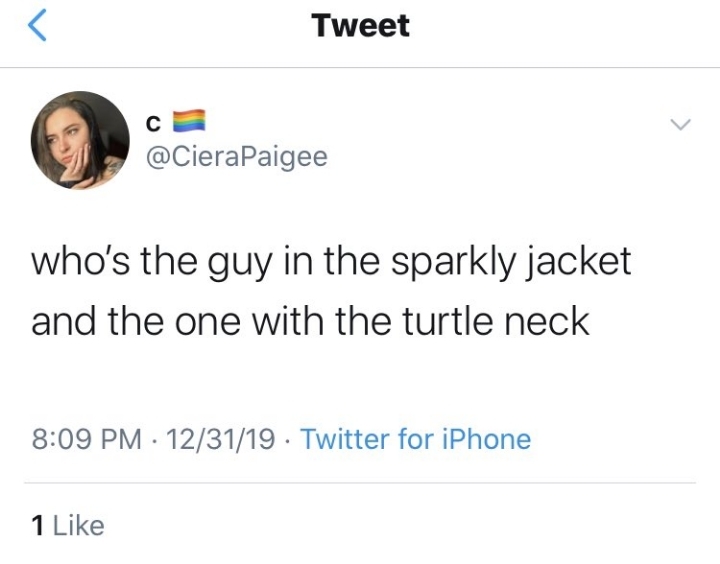Viewport: 720px width, 564px height.
Task: Click the "Twitter for iPhone" source link
Action: [415, 438]
